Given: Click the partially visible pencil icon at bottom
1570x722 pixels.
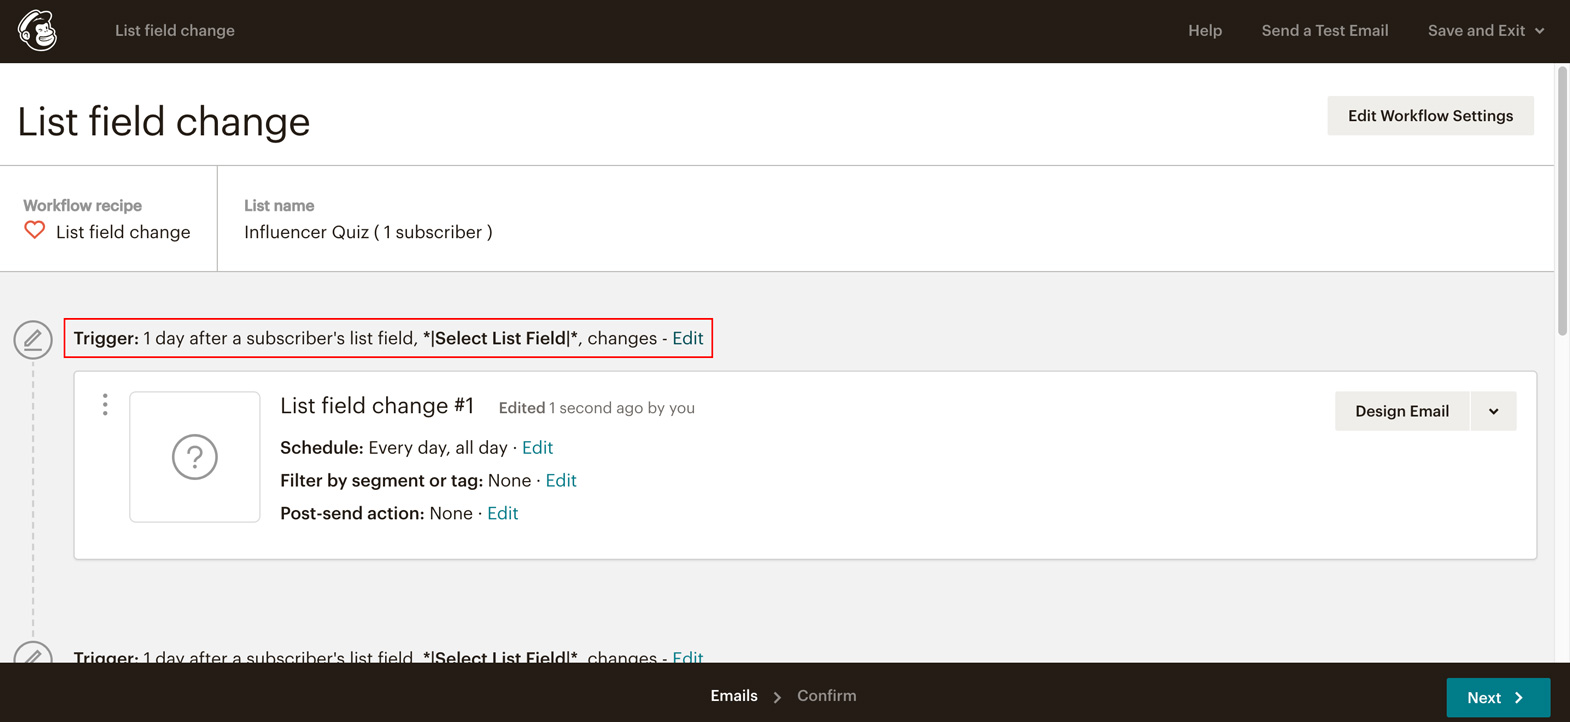Looking at the screenshot, I should pyautogui.click(x=33, y=653).
